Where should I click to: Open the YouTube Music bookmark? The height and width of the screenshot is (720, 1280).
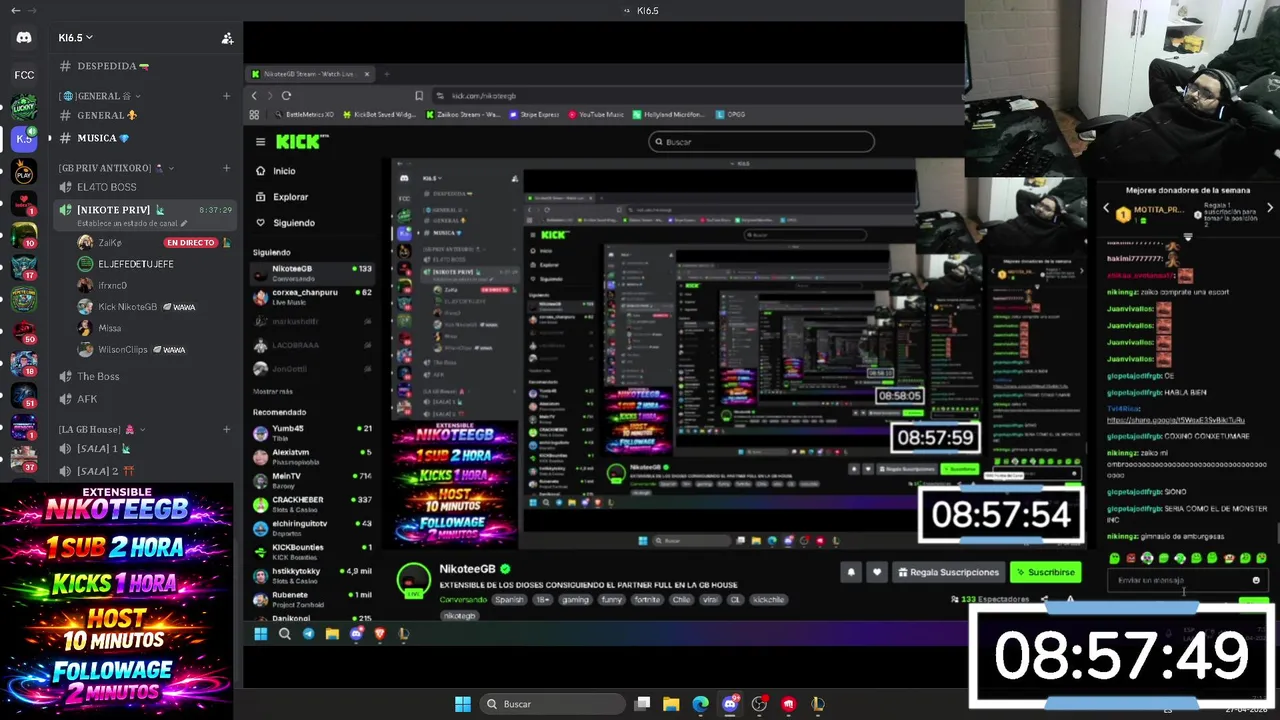(x=596, y=115)
